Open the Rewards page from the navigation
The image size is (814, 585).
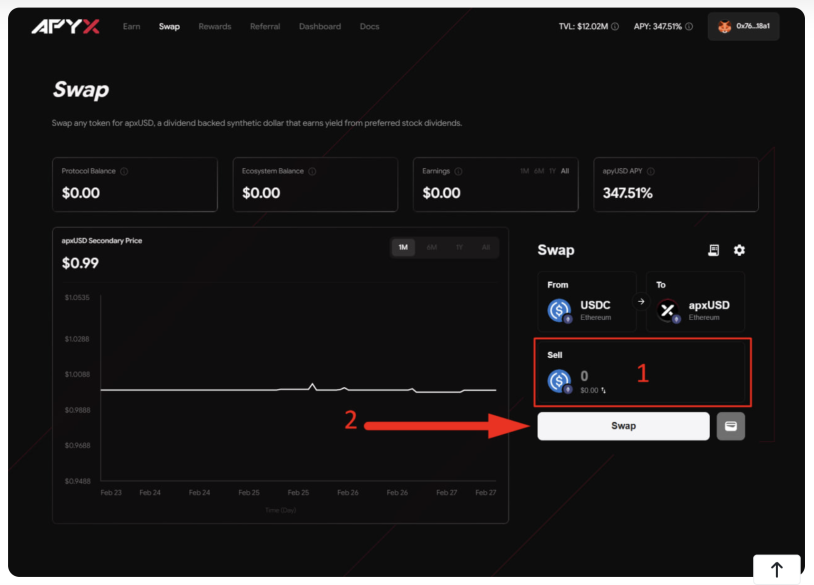pos(214,26)
